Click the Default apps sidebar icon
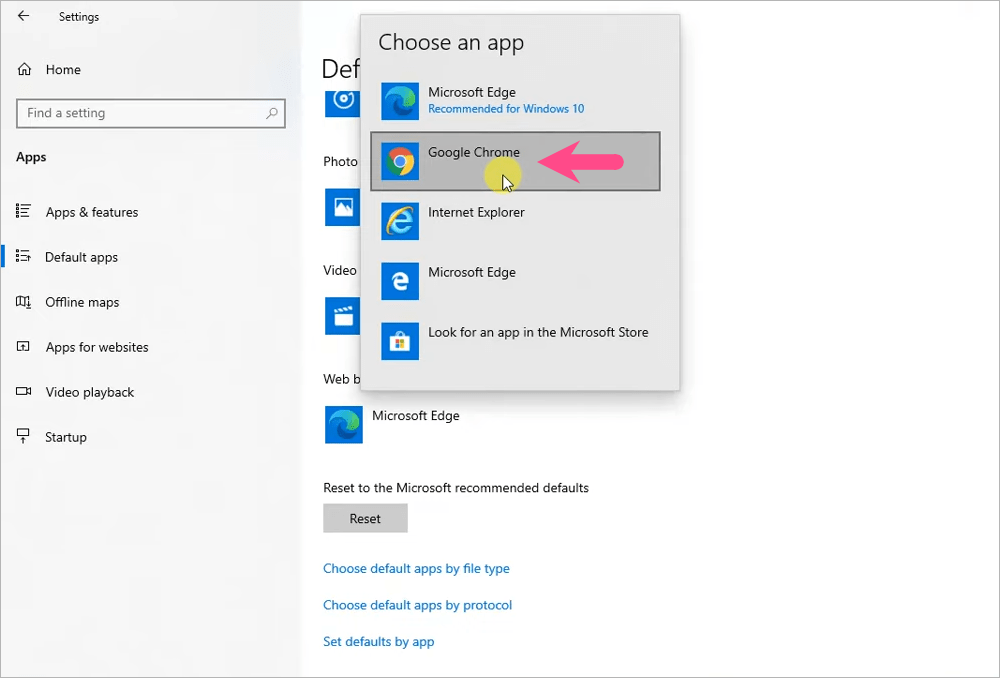Image resolution: width=1000 pixels, height=678 pixels. [23, 256]
